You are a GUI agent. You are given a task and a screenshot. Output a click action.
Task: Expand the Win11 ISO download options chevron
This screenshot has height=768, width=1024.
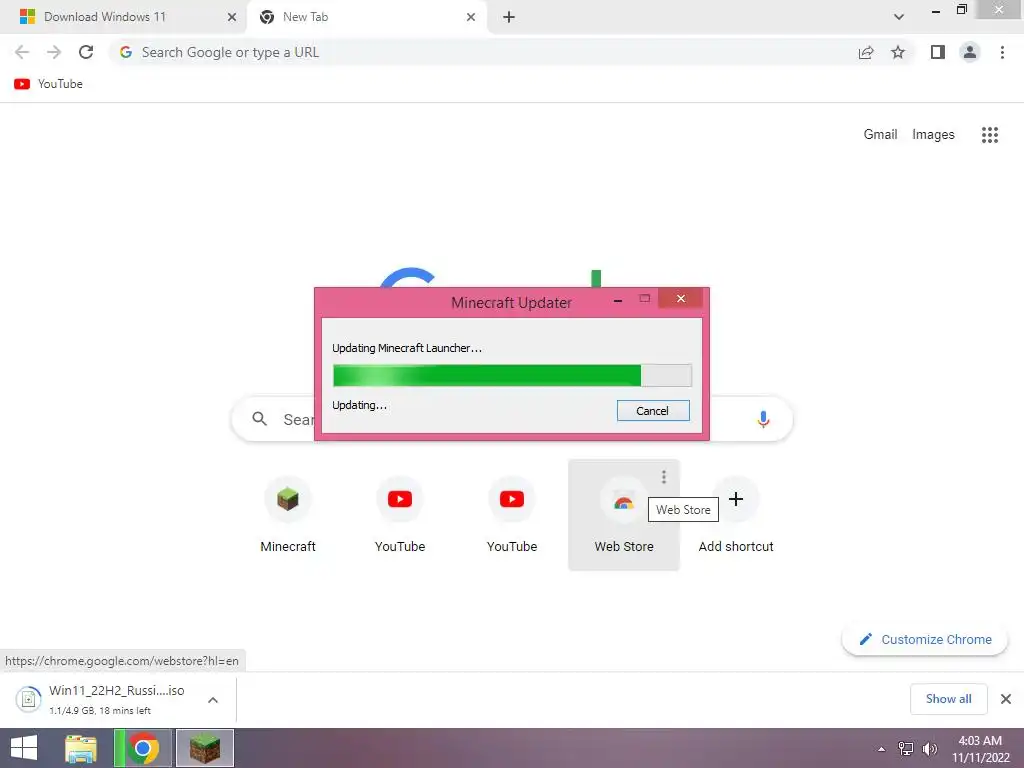coord(213,700)
